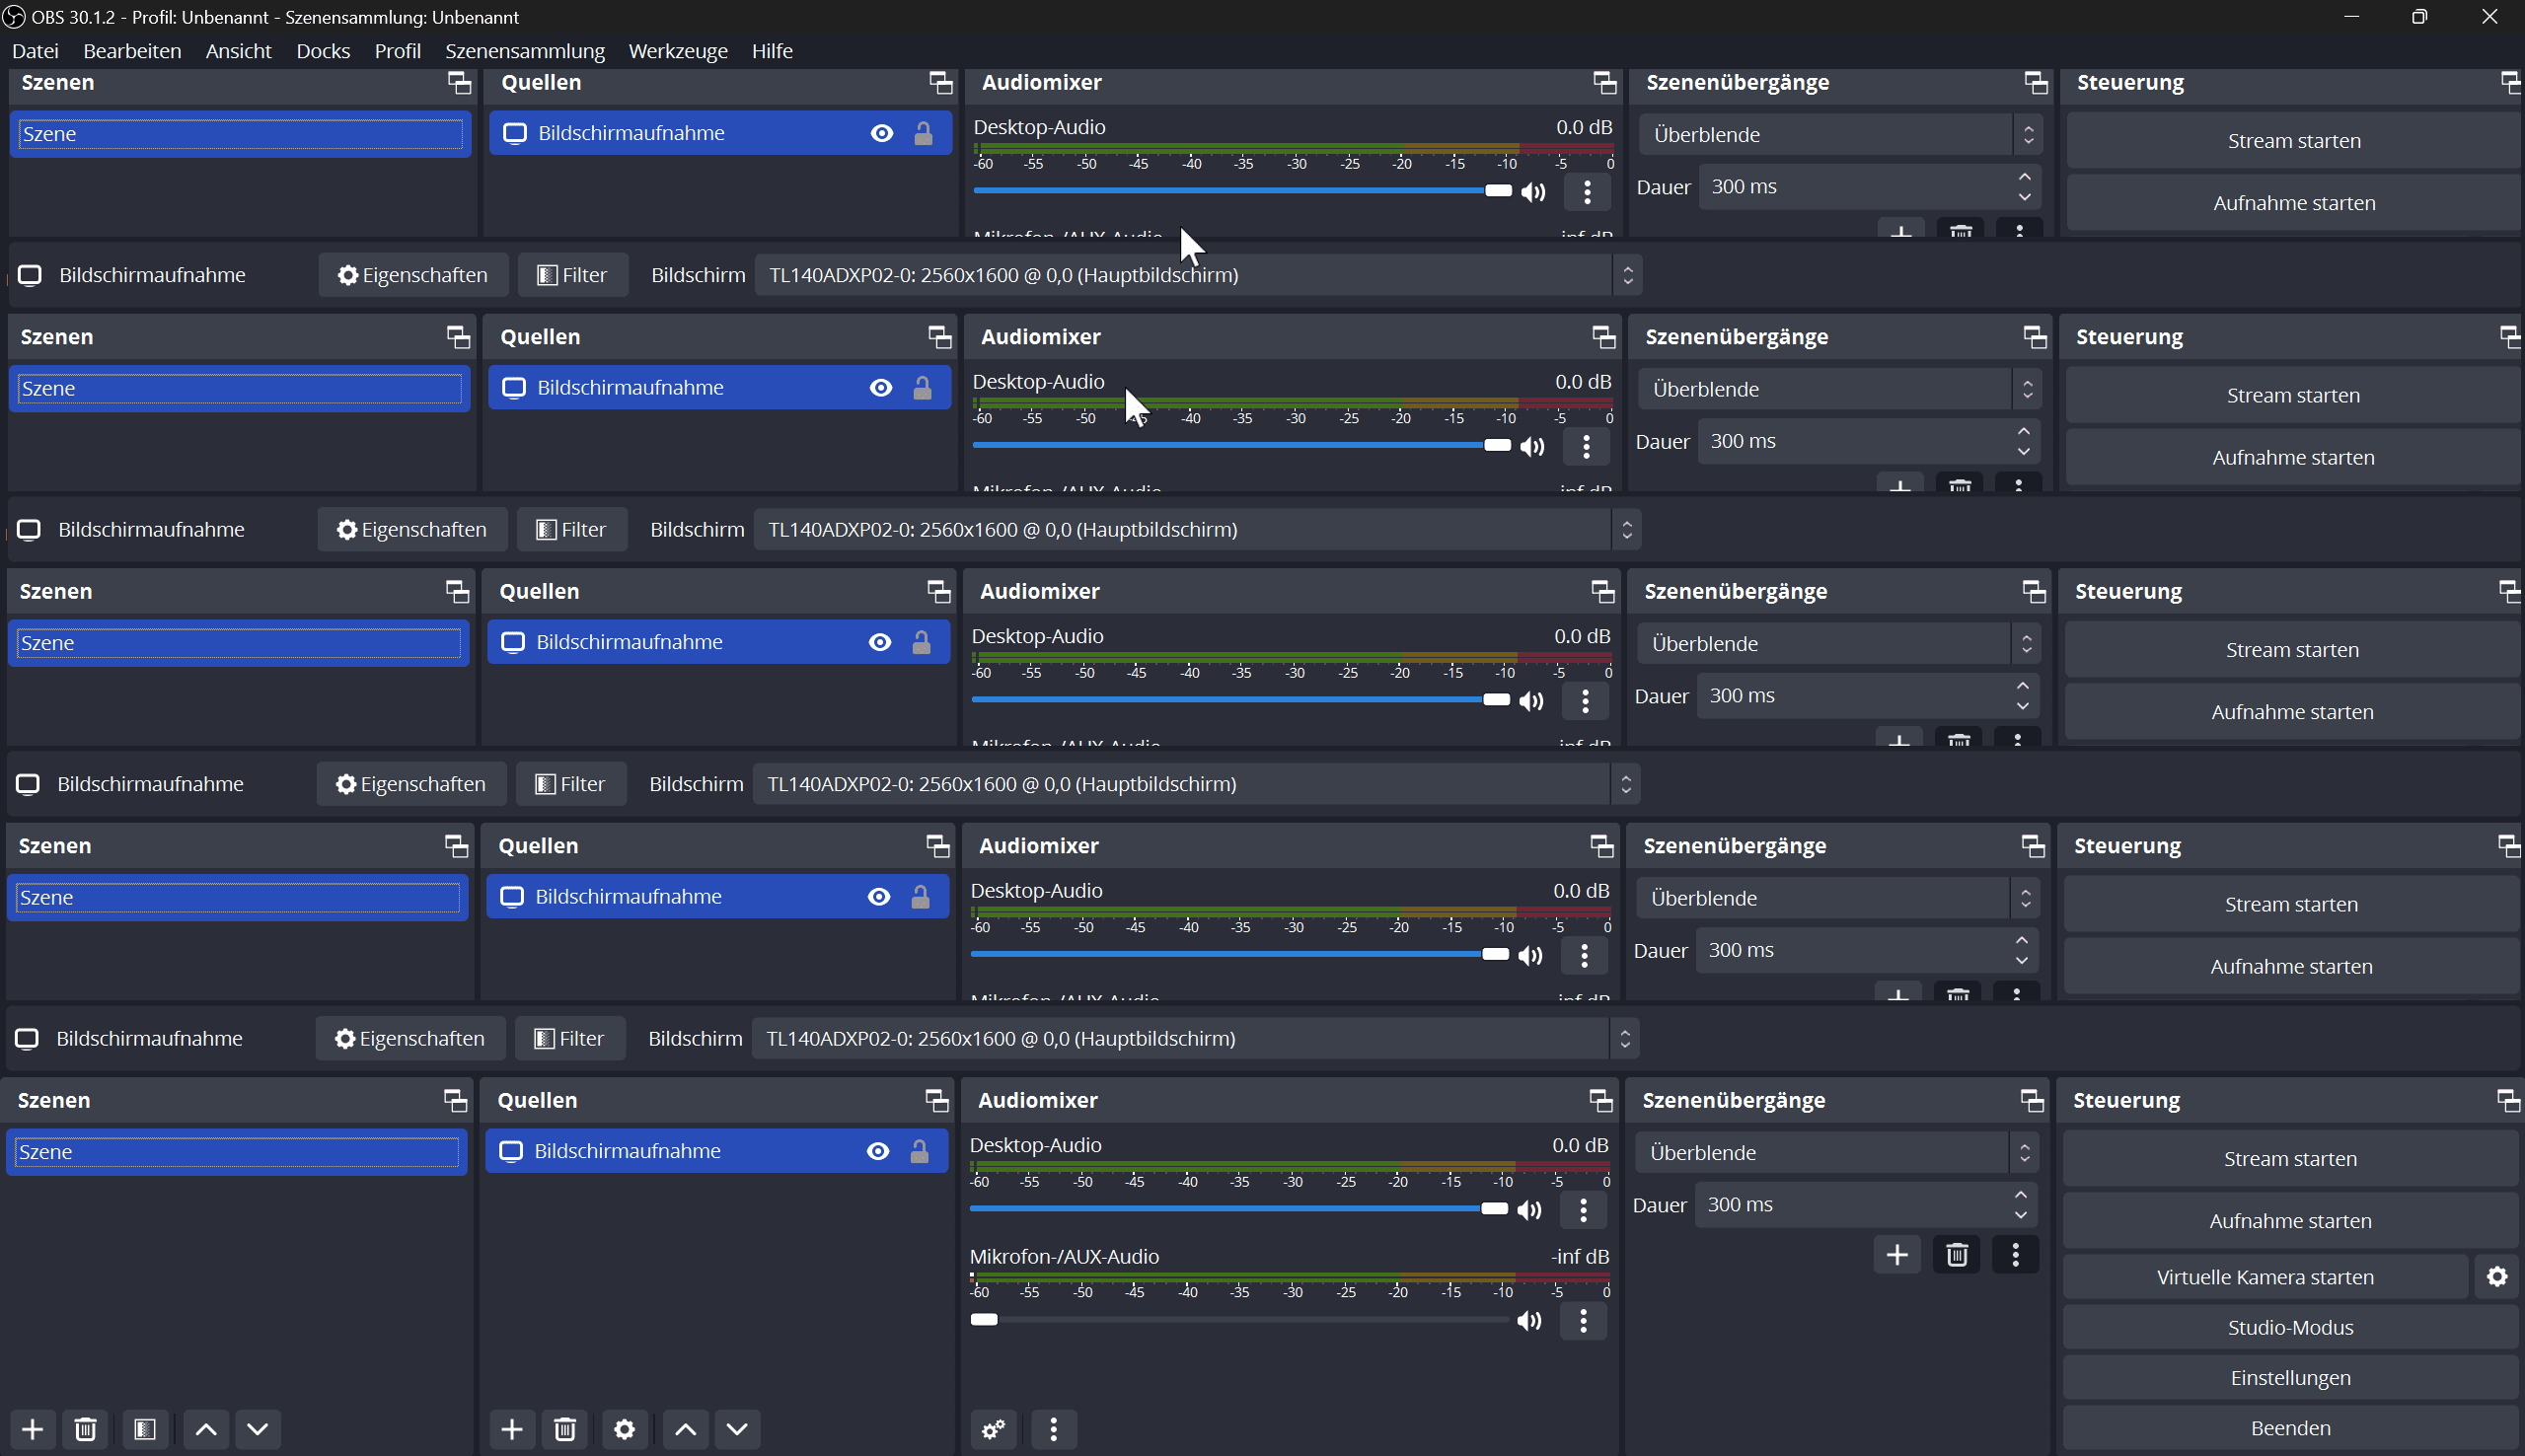
Task: Open Mikrofon-/AUX-Audio three-dot options menu
Action: pos(1583,1321)
